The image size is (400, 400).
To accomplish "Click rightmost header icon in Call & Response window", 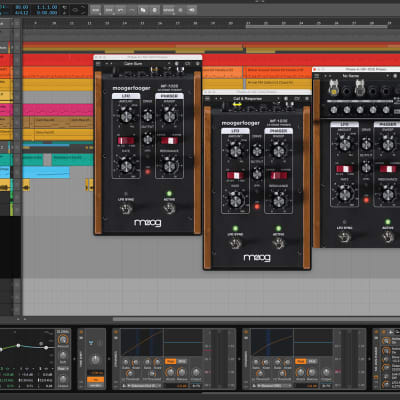I will click(307, 99).
